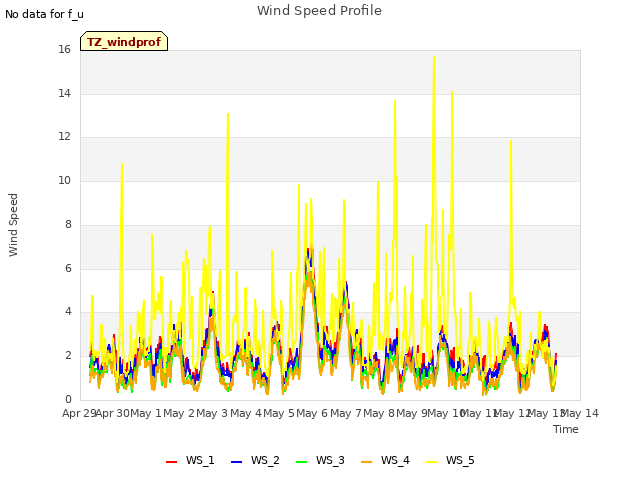Click the y-axis tick value 2
This screenshot has width=640, height=480.
[x=68, y=356]
